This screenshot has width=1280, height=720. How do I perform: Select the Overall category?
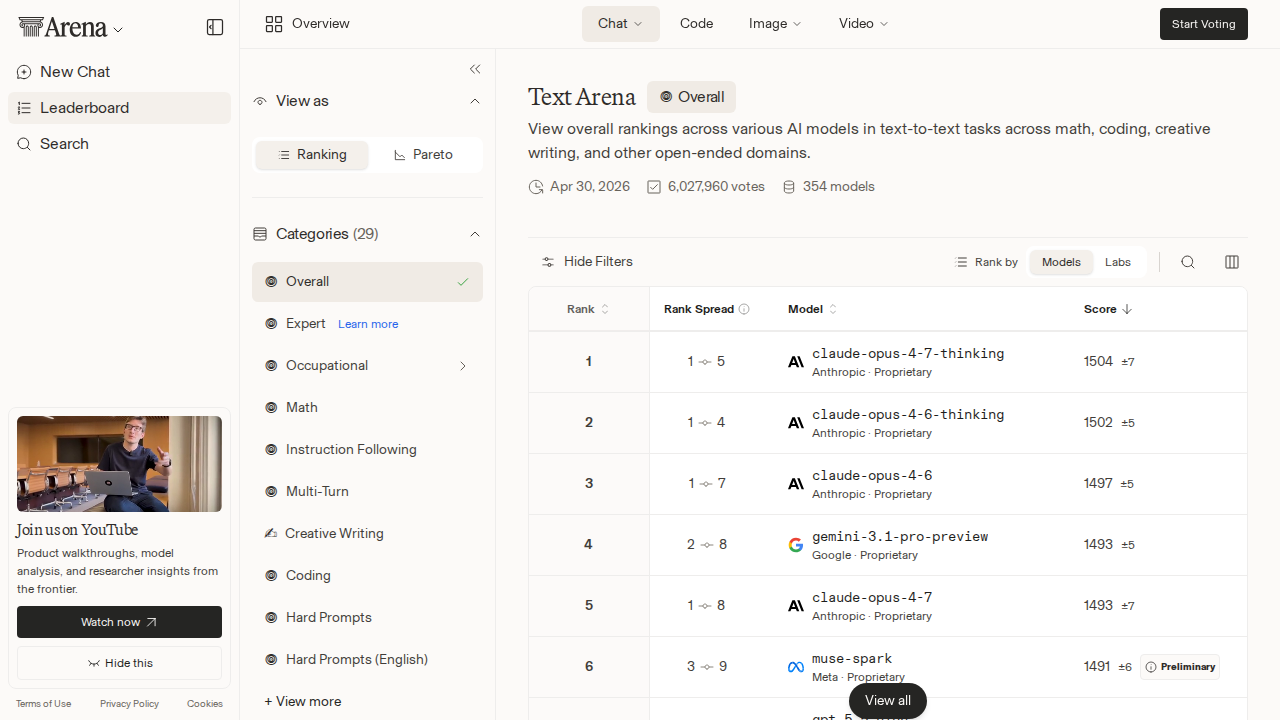coord(367,282)
